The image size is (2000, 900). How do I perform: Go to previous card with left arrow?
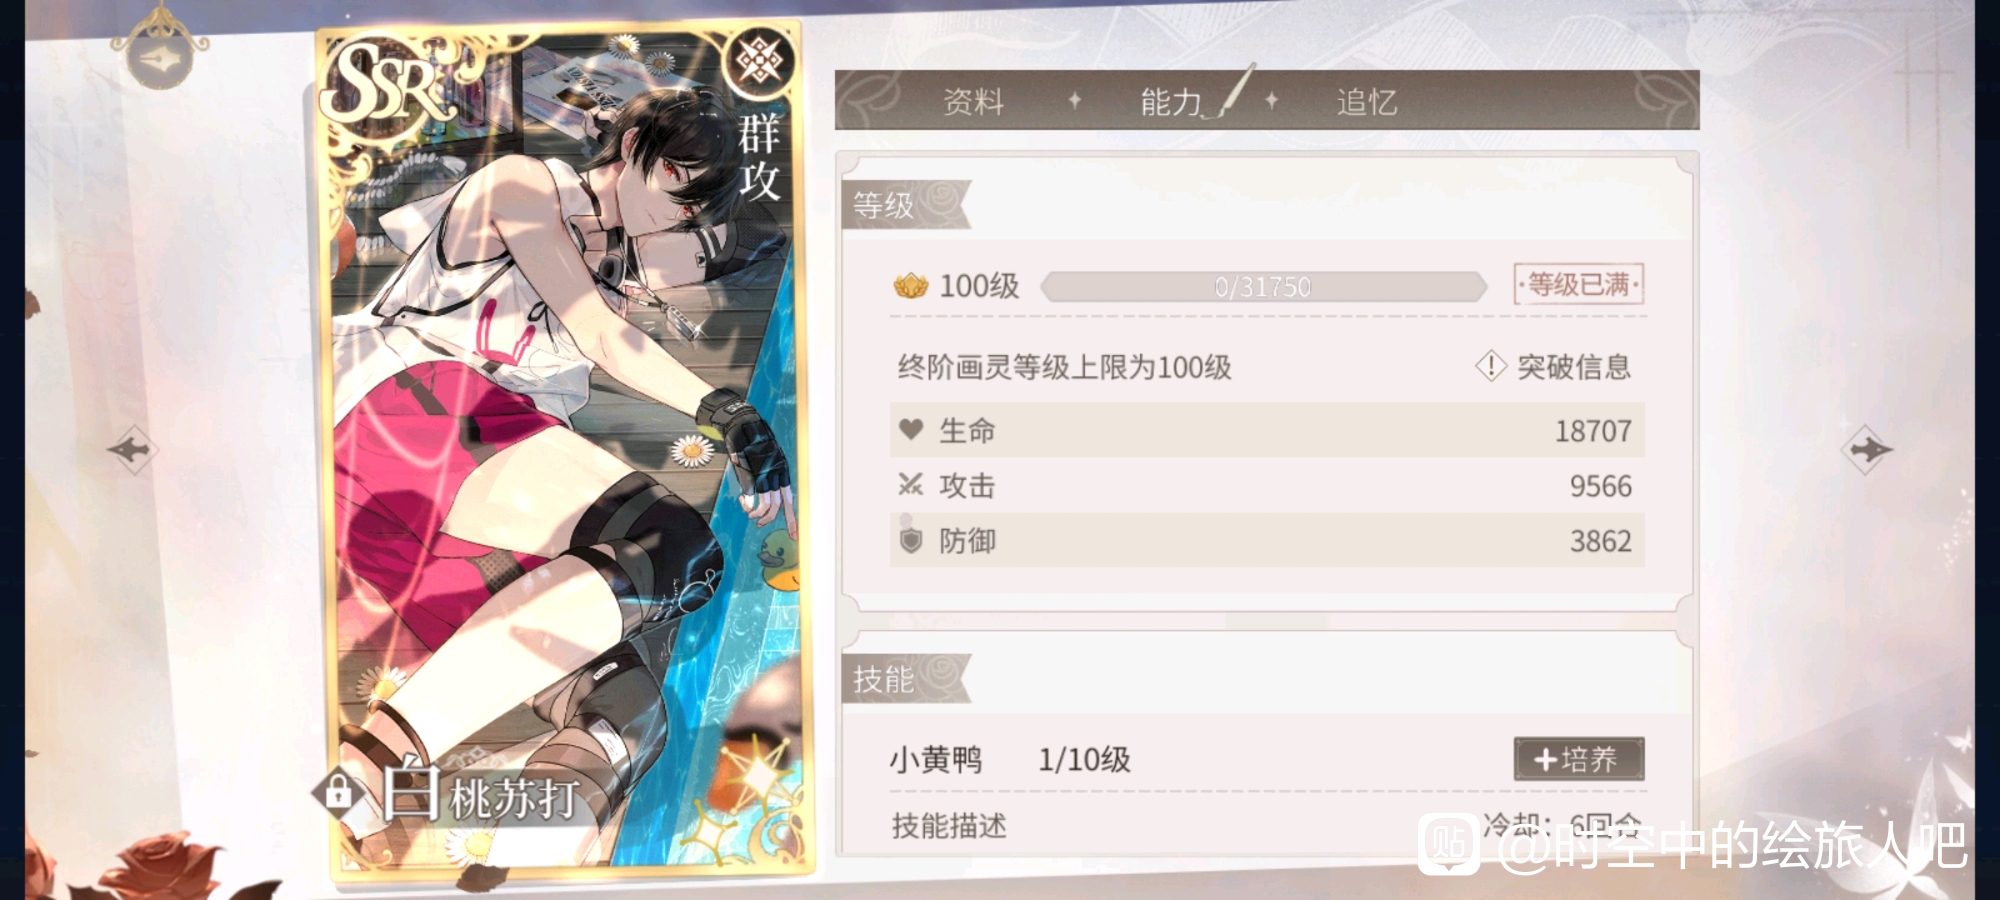(x=132, y=450)
